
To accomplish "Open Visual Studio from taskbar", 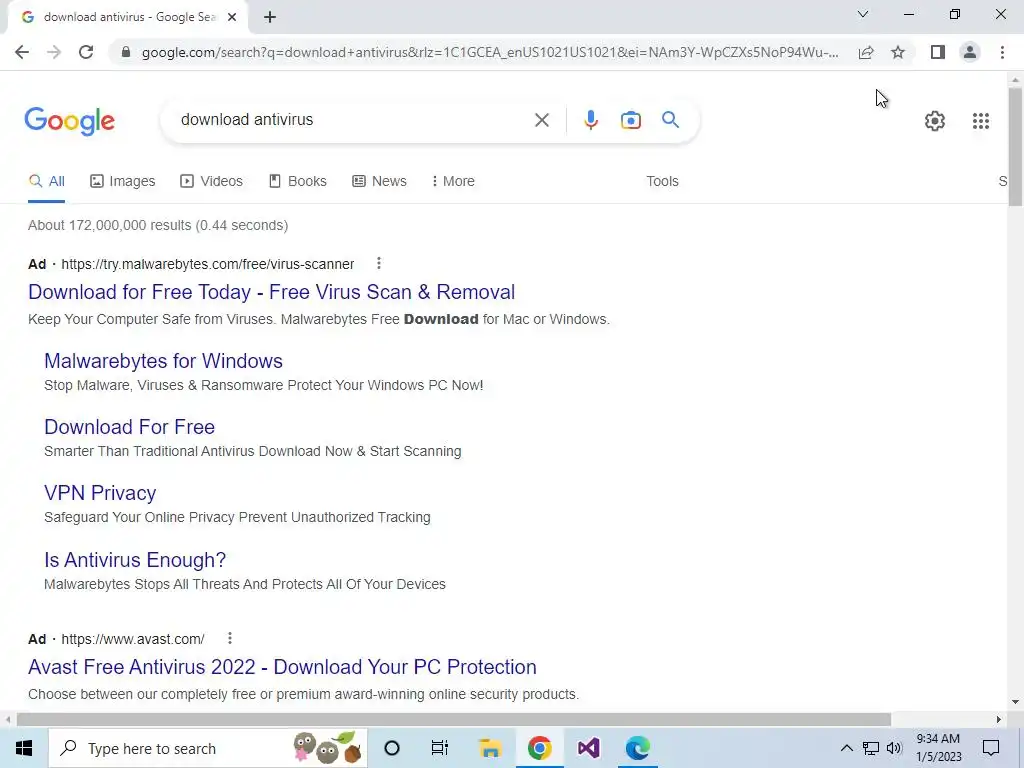I will [x=588, y=748].
